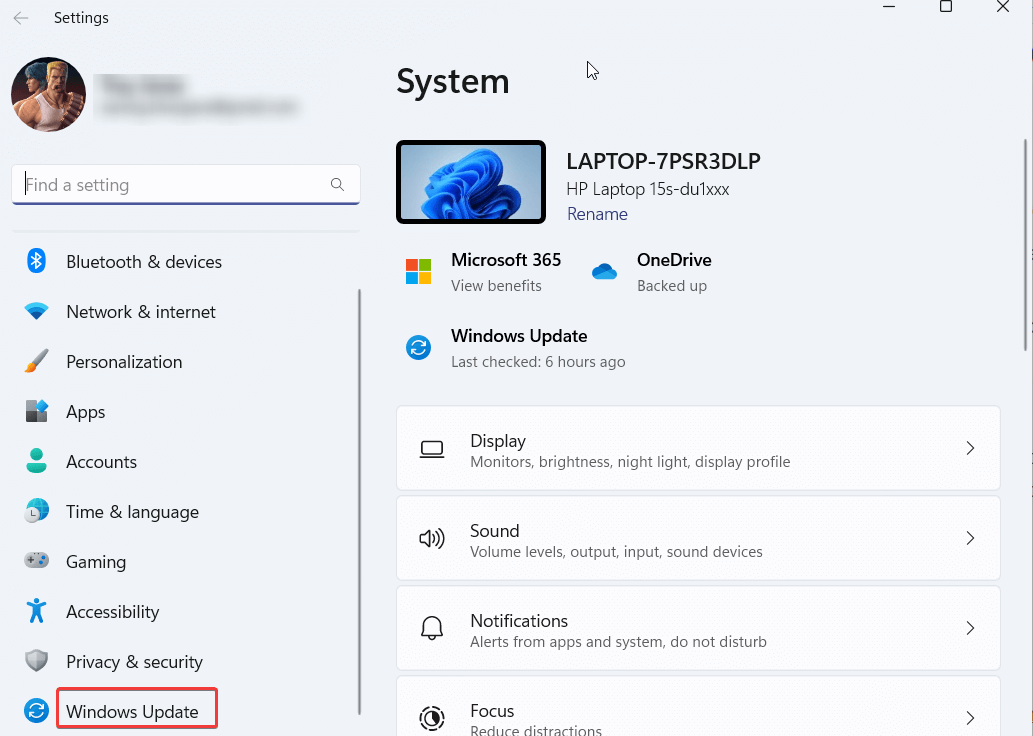Image resolution: width=1033 pixels, height=736 pixels.
Task: Rename the LAPTOP-7PSR3DLP device
Action: tap(596, 214)
